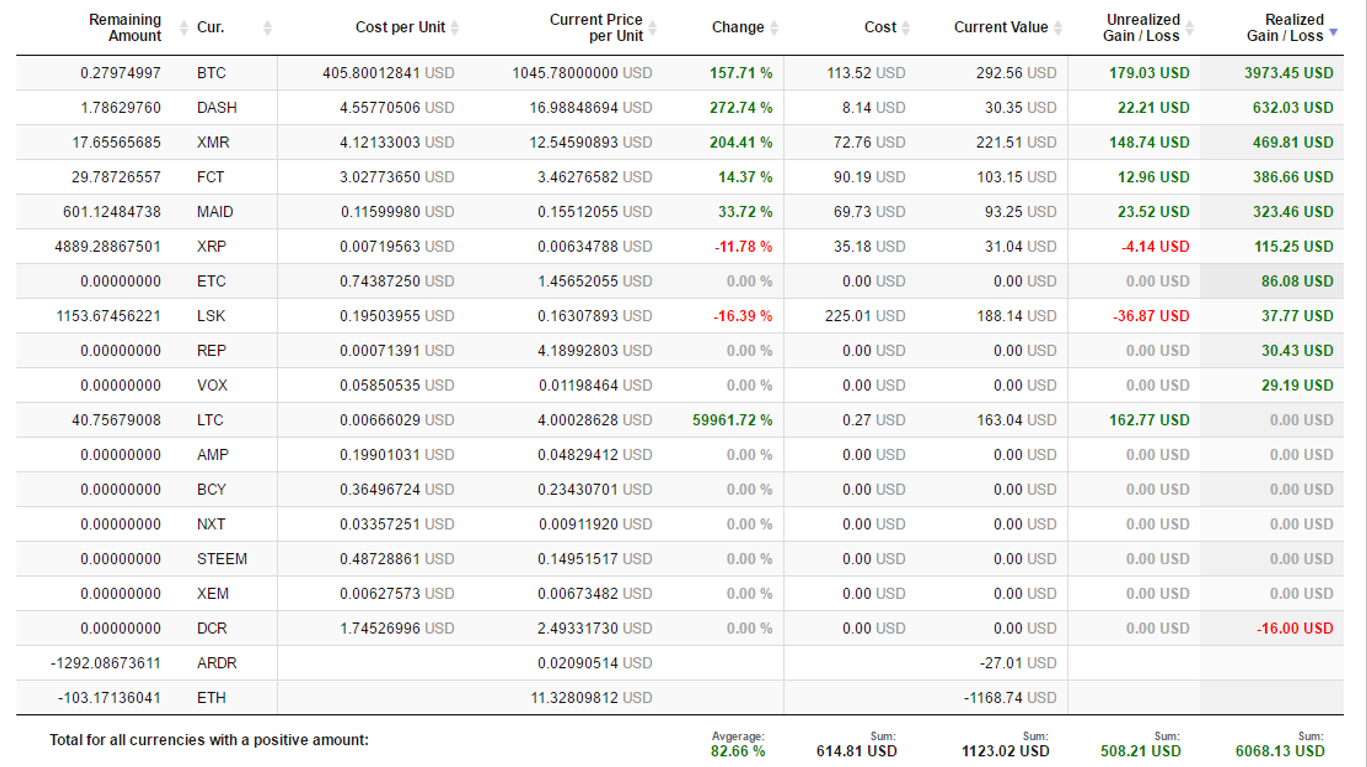Click the 225.01 USD cost cell
The height and width of the screenshot is (767, 1367).
[865, 316]
